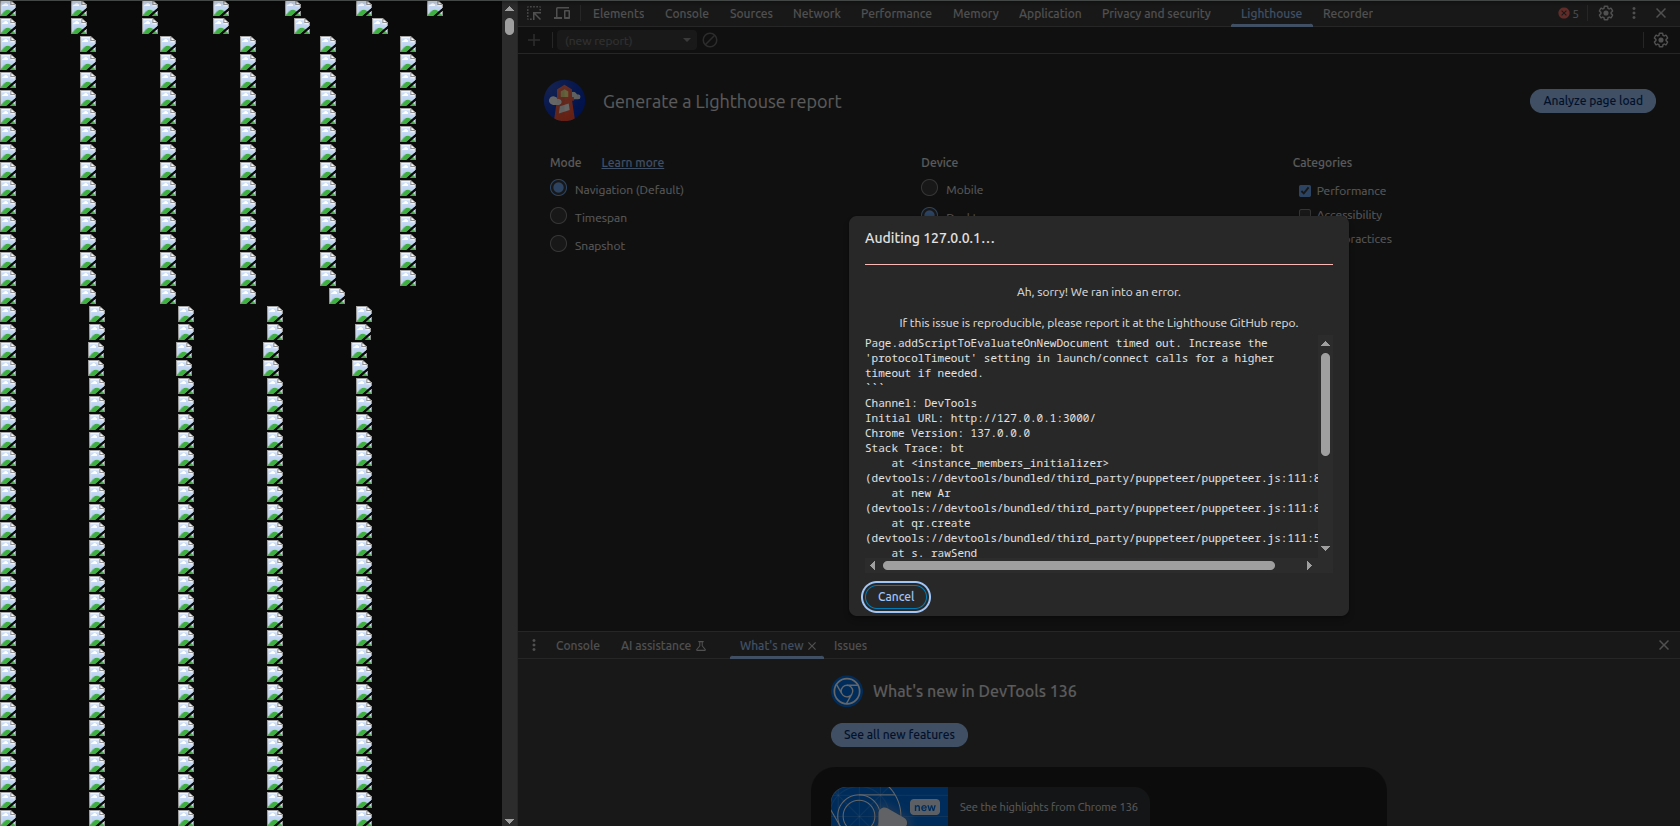
Task: Click the error log scroll left arrow
Action: click(x=873, y=565)
